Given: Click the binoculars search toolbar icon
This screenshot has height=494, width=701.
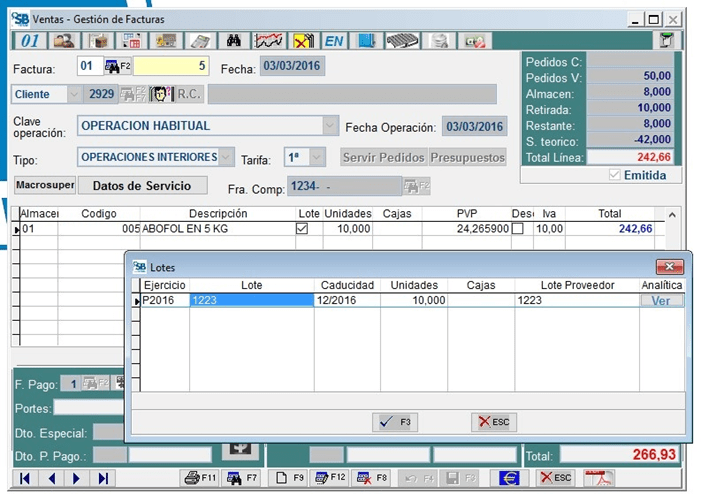Looking at the screenshot, I should pos(233,41).
